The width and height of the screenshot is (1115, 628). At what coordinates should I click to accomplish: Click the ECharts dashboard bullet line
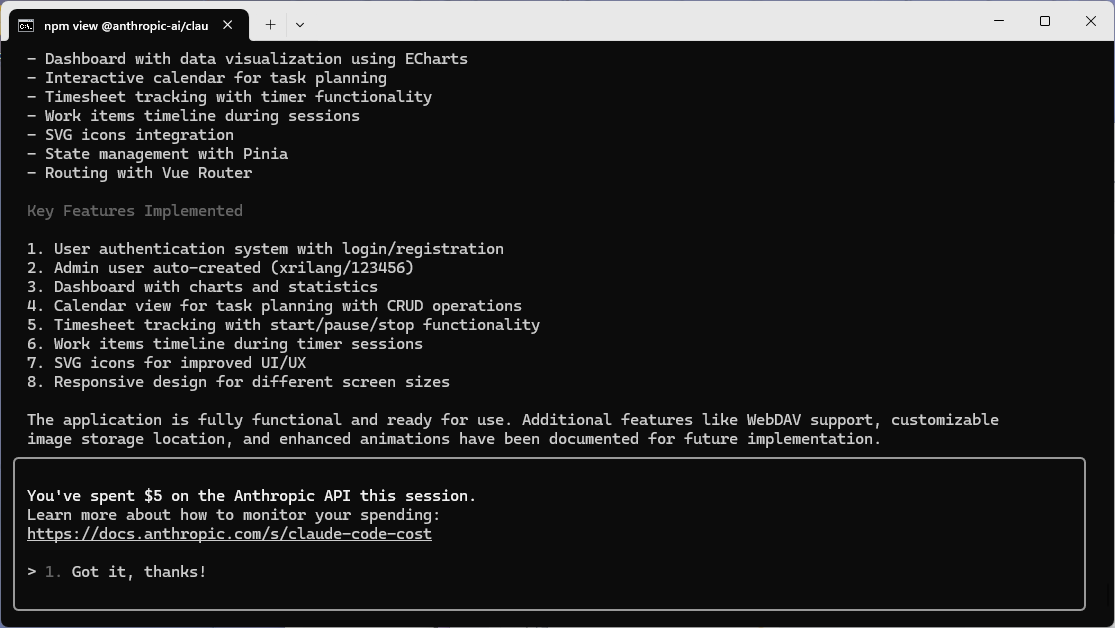[x=247, y=59]
